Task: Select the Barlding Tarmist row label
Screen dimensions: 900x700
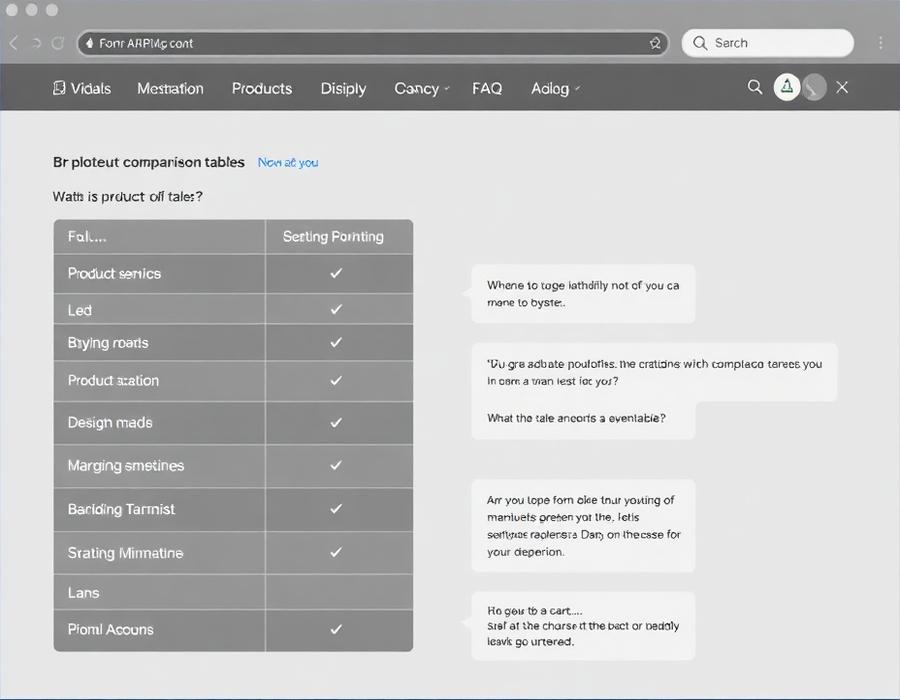Action: 121,509
